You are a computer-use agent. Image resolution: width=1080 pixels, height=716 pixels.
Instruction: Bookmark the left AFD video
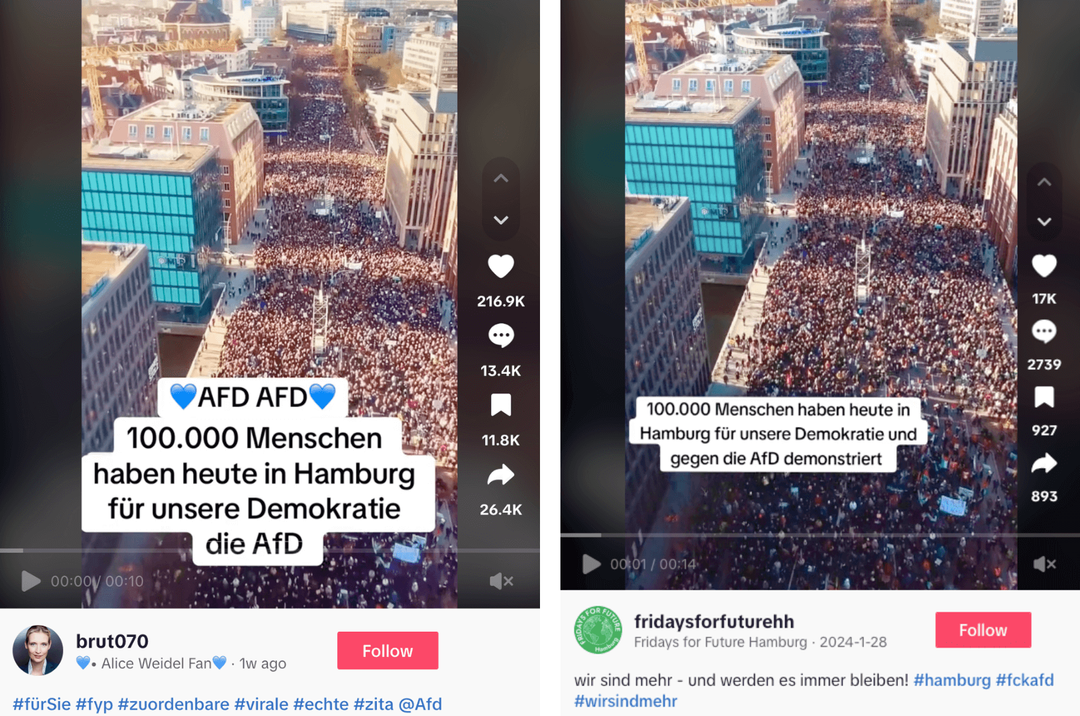[x=501, y=406]
